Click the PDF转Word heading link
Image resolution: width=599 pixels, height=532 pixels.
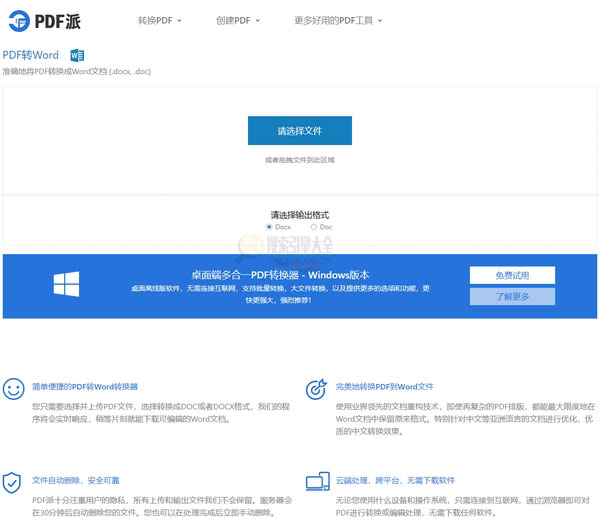(31, 55)
